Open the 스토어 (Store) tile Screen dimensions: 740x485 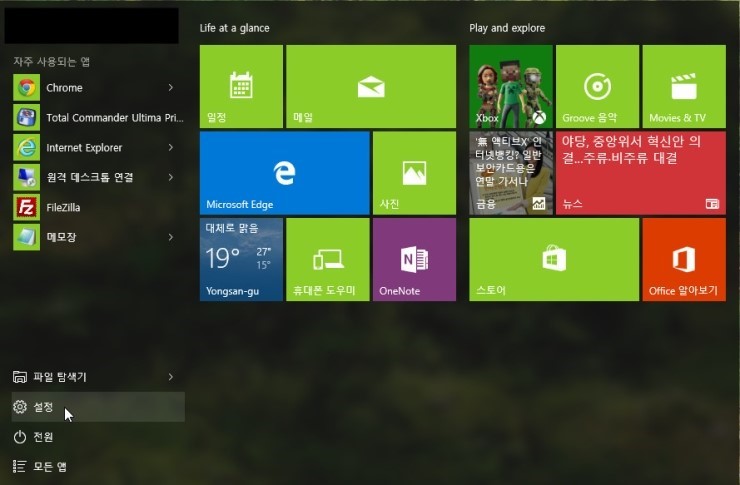(554, 259)
